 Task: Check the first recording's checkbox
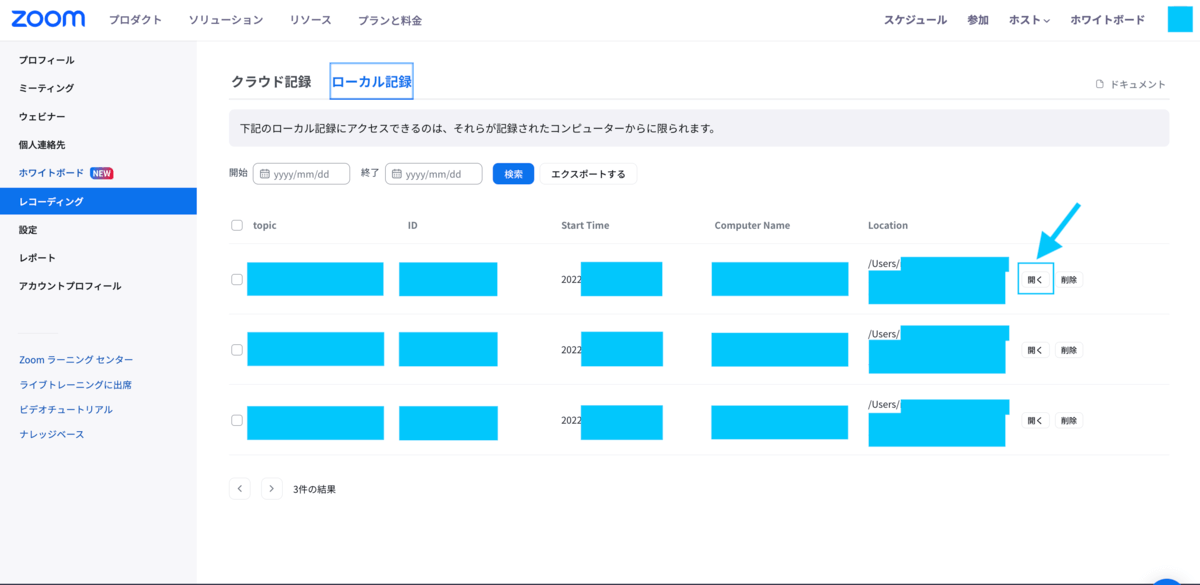(x=237, y=279)
